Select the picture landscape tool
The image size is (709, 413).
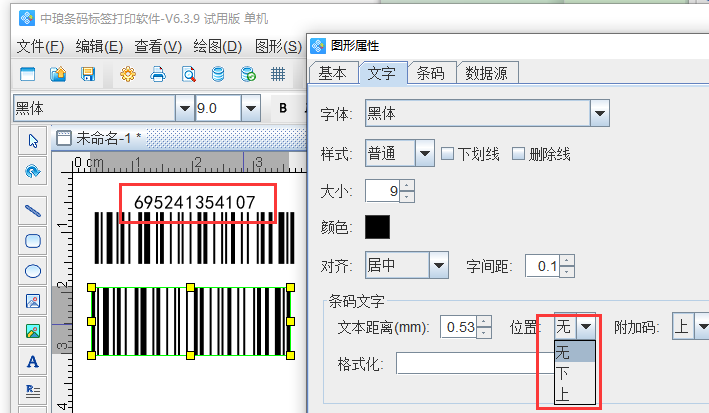coord(33,332)
